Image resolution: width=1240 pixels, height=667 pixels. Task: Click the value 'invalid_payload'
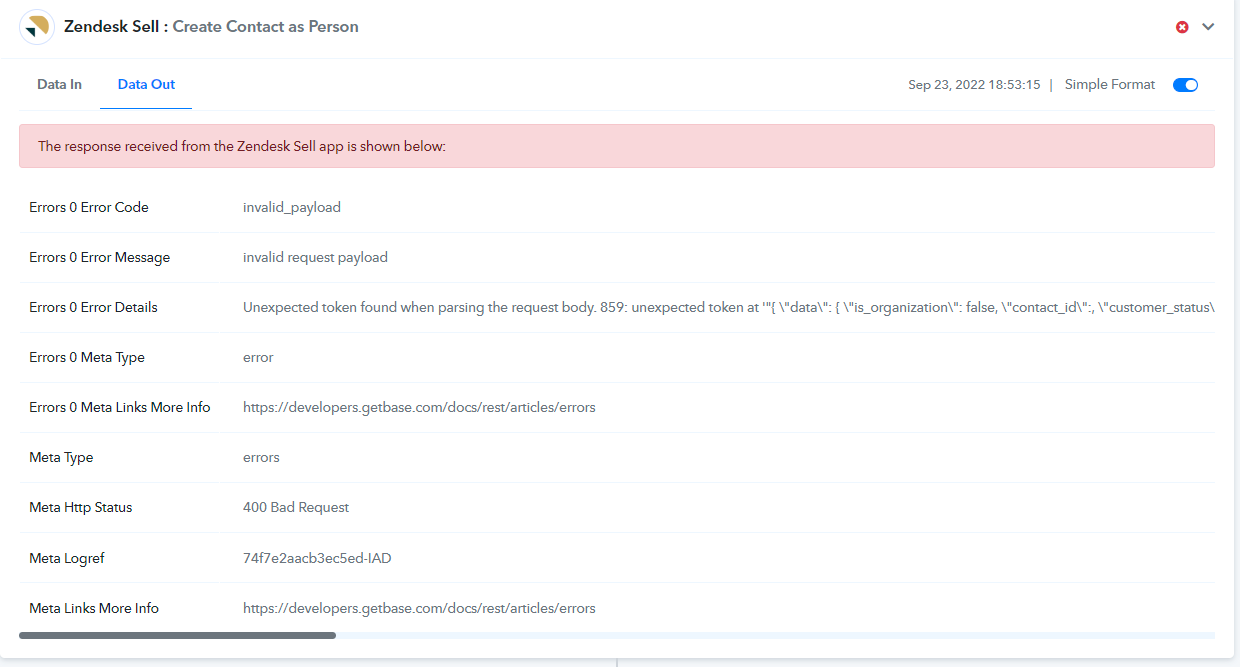(x=292, y=207)
